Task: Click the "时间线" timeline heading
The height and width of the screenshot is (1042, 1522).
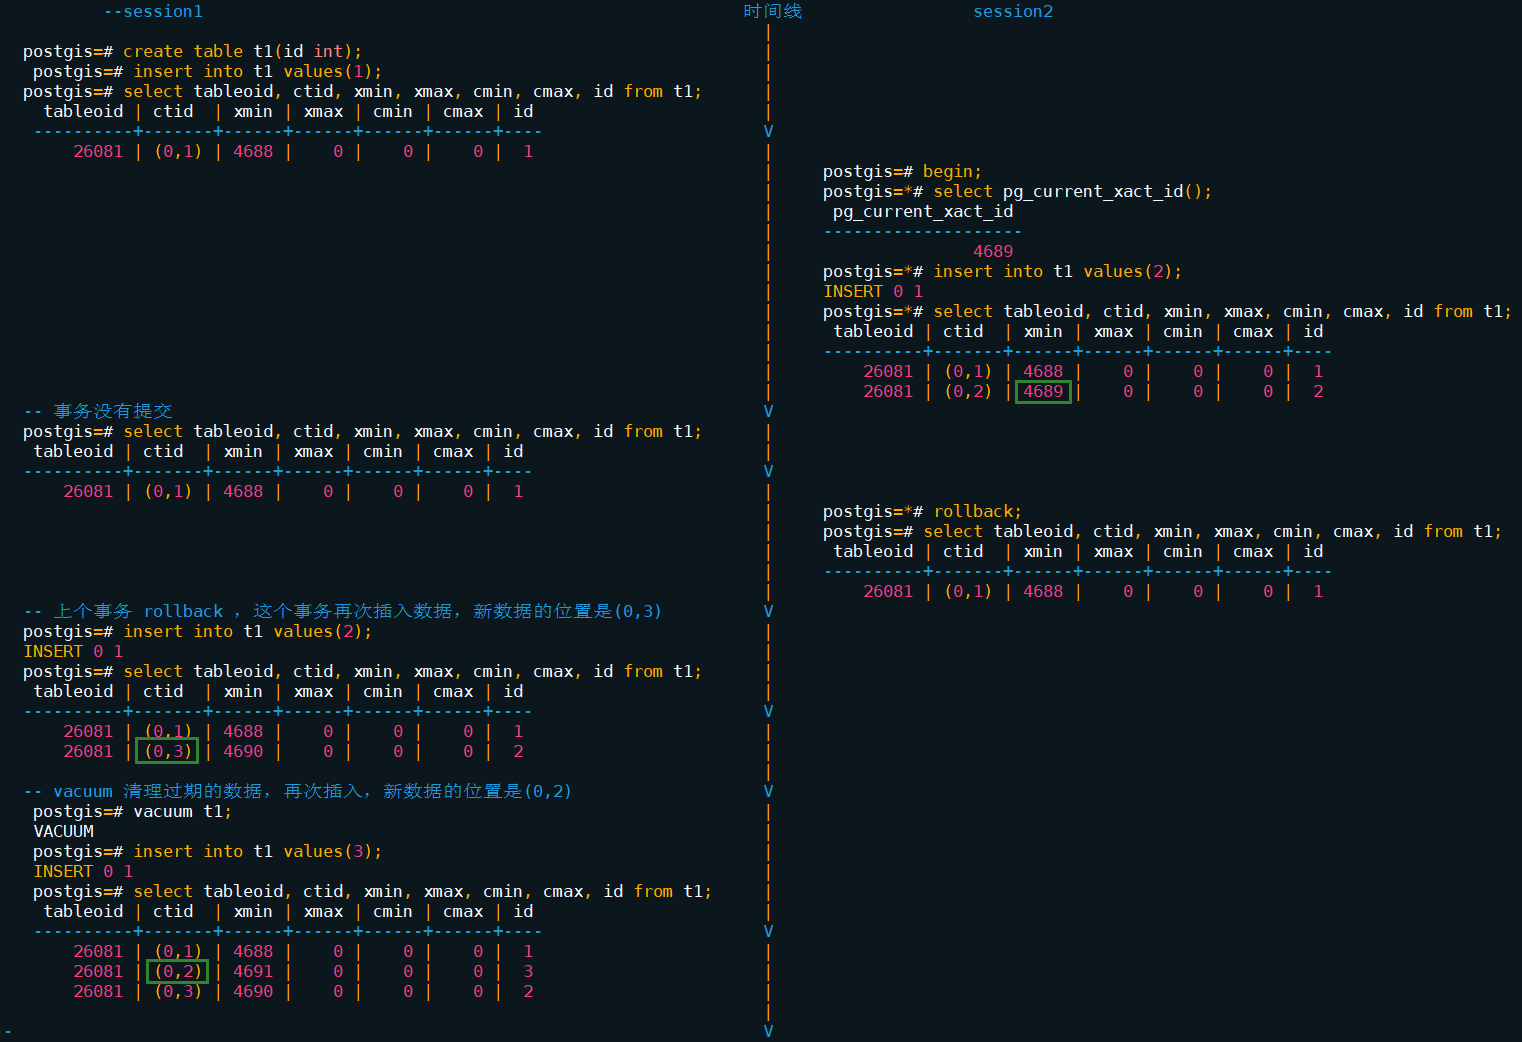Action: 772,12
